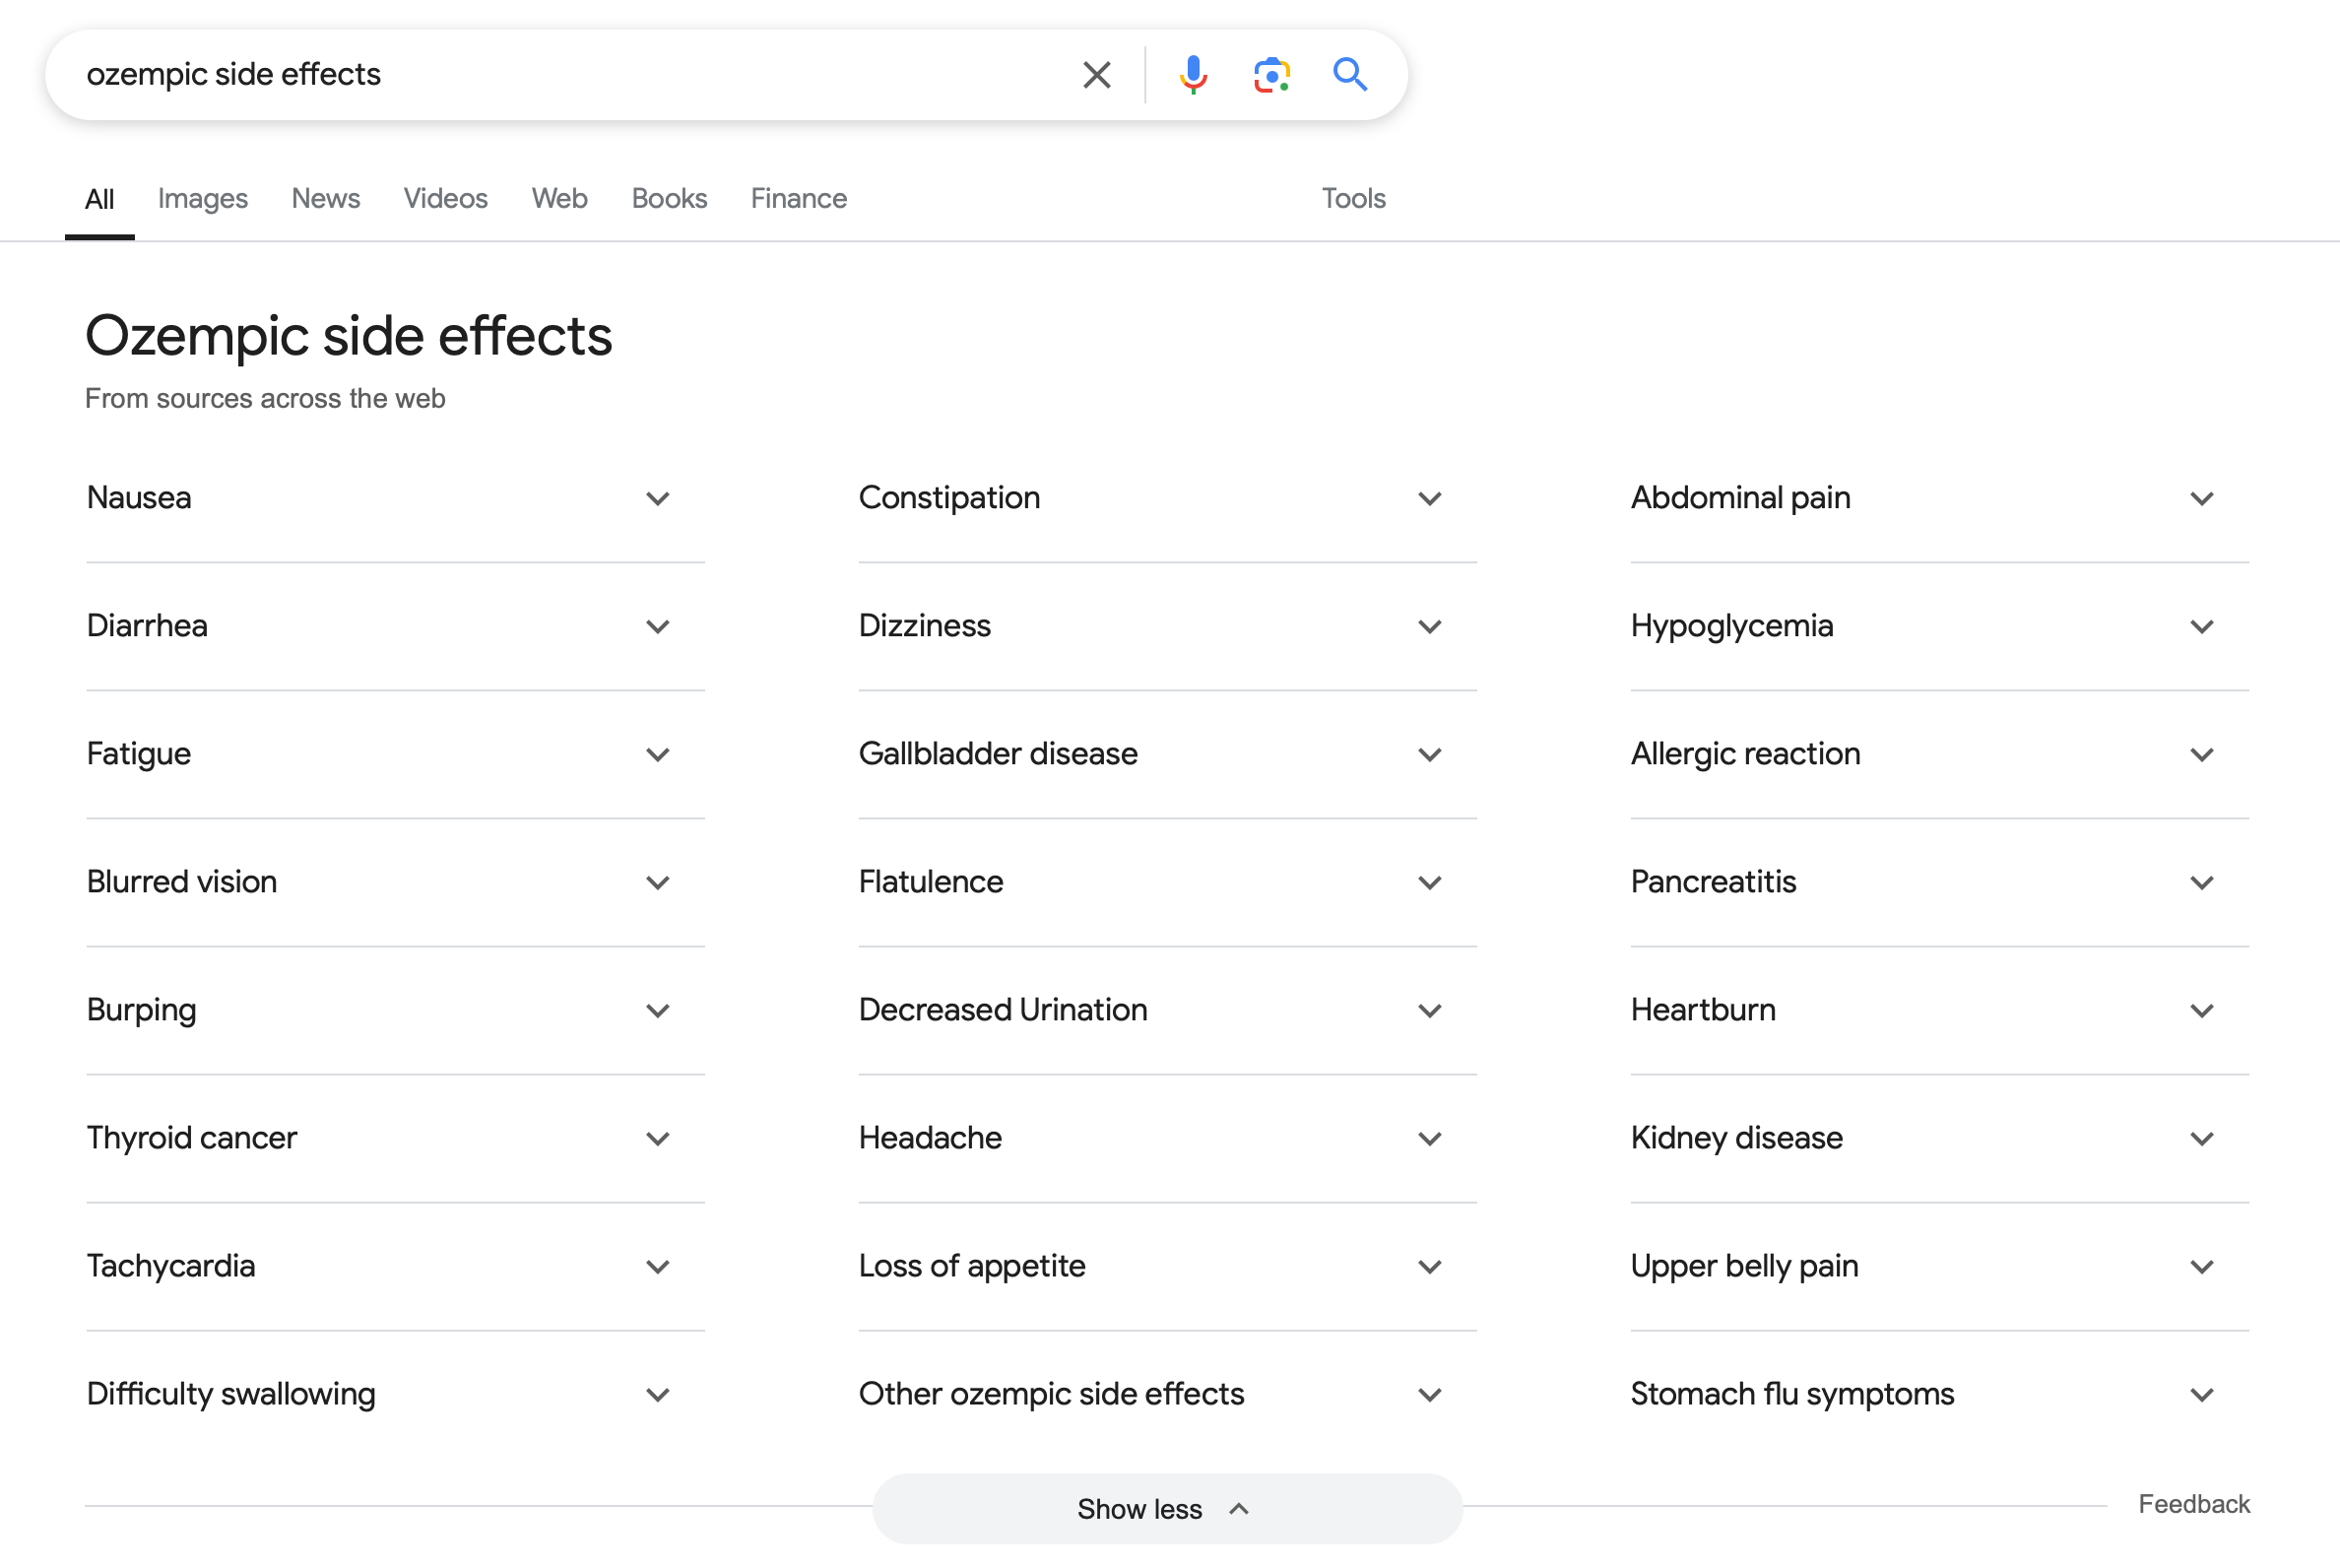Click the Pancreatitis label text
This screenshot has width=2340, height=1568.
tap(1714, 882)
